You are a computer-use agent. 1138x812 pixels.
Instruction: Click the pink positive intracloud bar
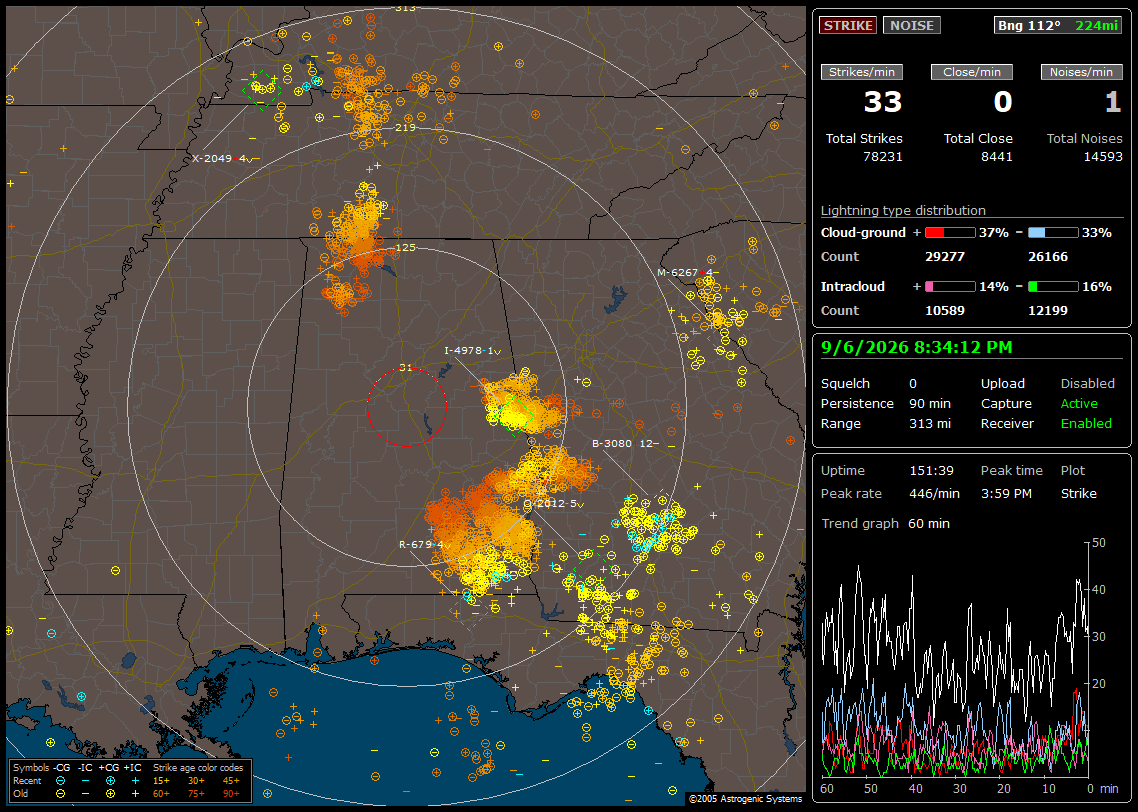click(950, 287)
